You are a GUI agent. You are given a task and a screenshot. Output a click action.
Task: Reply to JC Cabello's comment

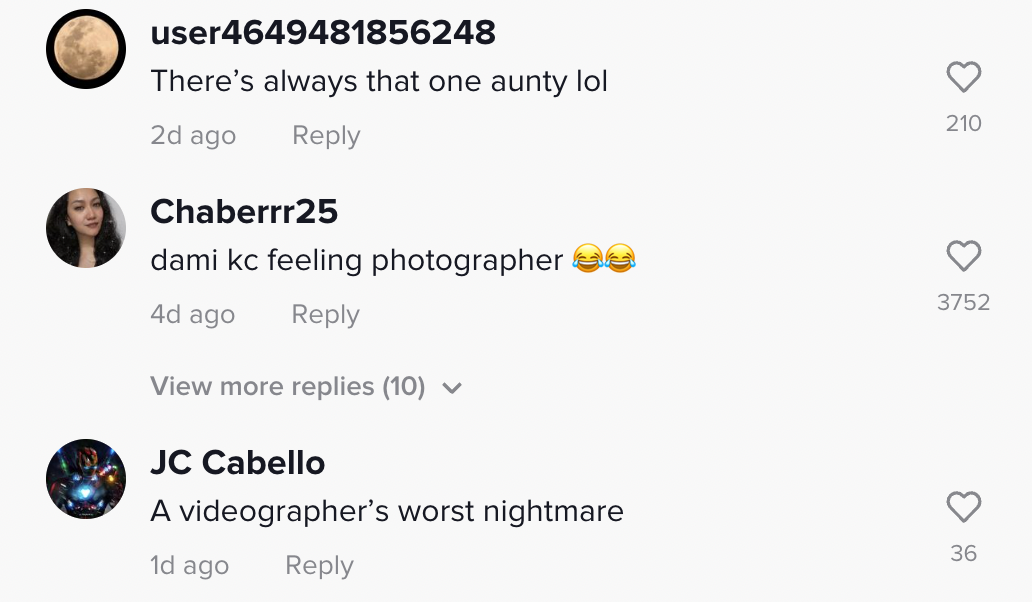tap(319, 566)
